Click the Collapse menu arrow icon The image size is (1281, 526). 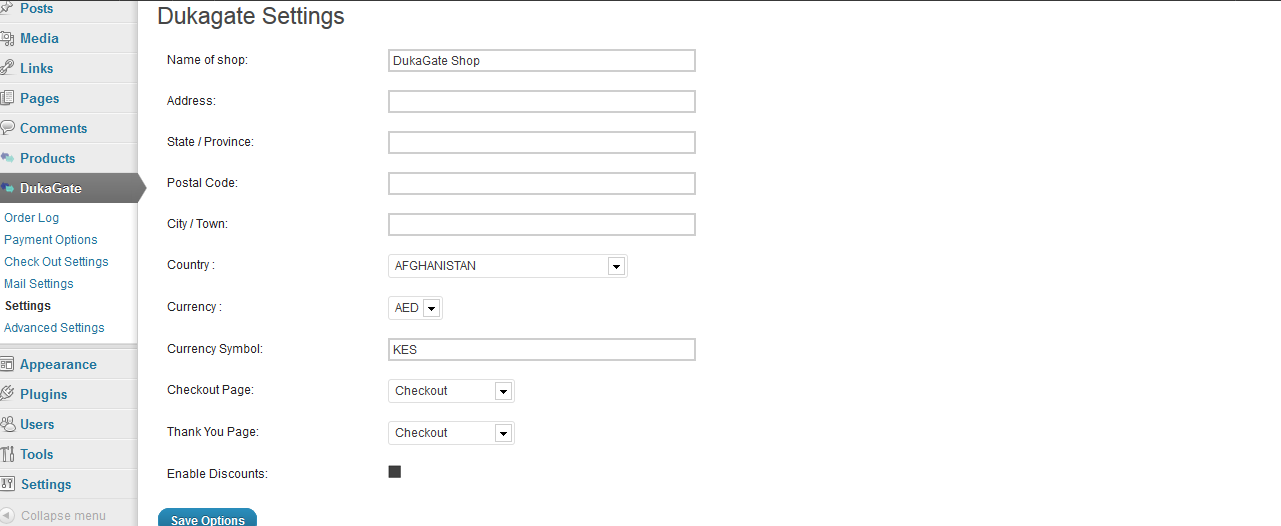[x=6, y=516]
